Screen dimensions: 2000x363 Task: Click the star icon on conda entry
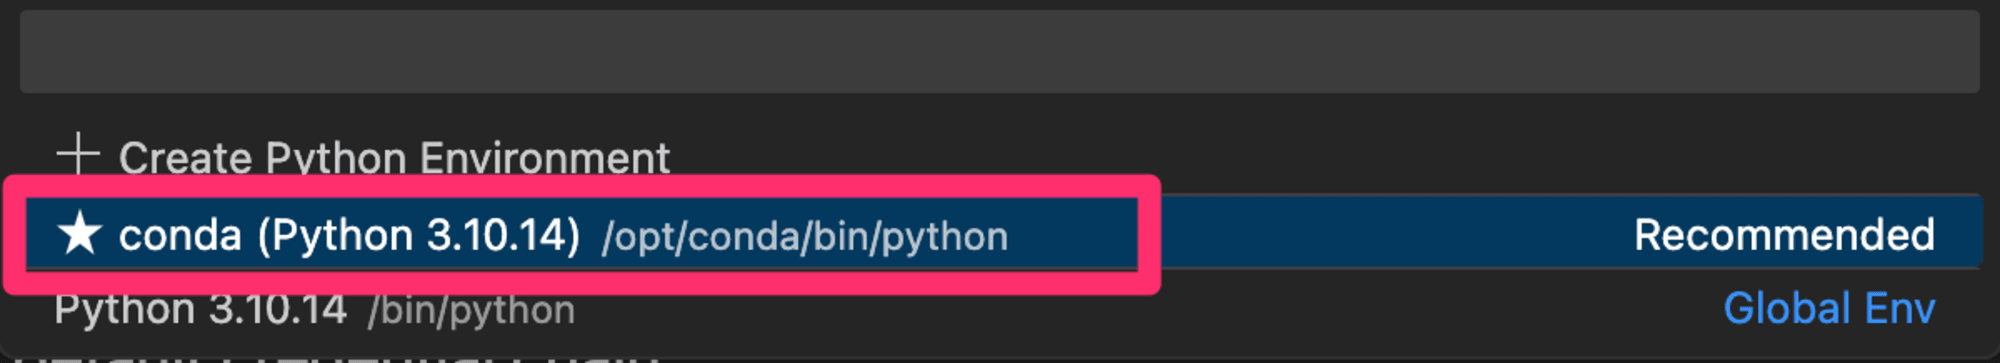pyautogui.click(x=79, y=235)
